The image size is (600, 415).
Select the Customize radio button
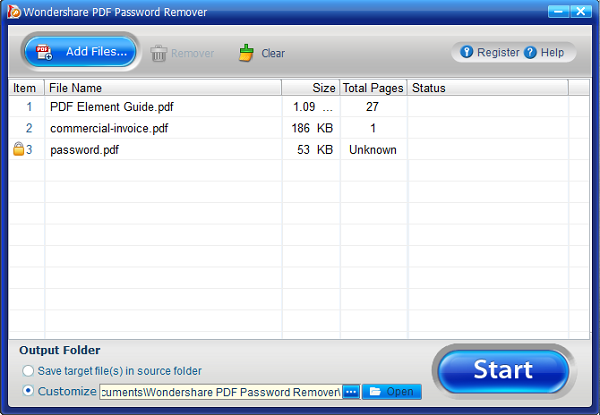[27, 391]
